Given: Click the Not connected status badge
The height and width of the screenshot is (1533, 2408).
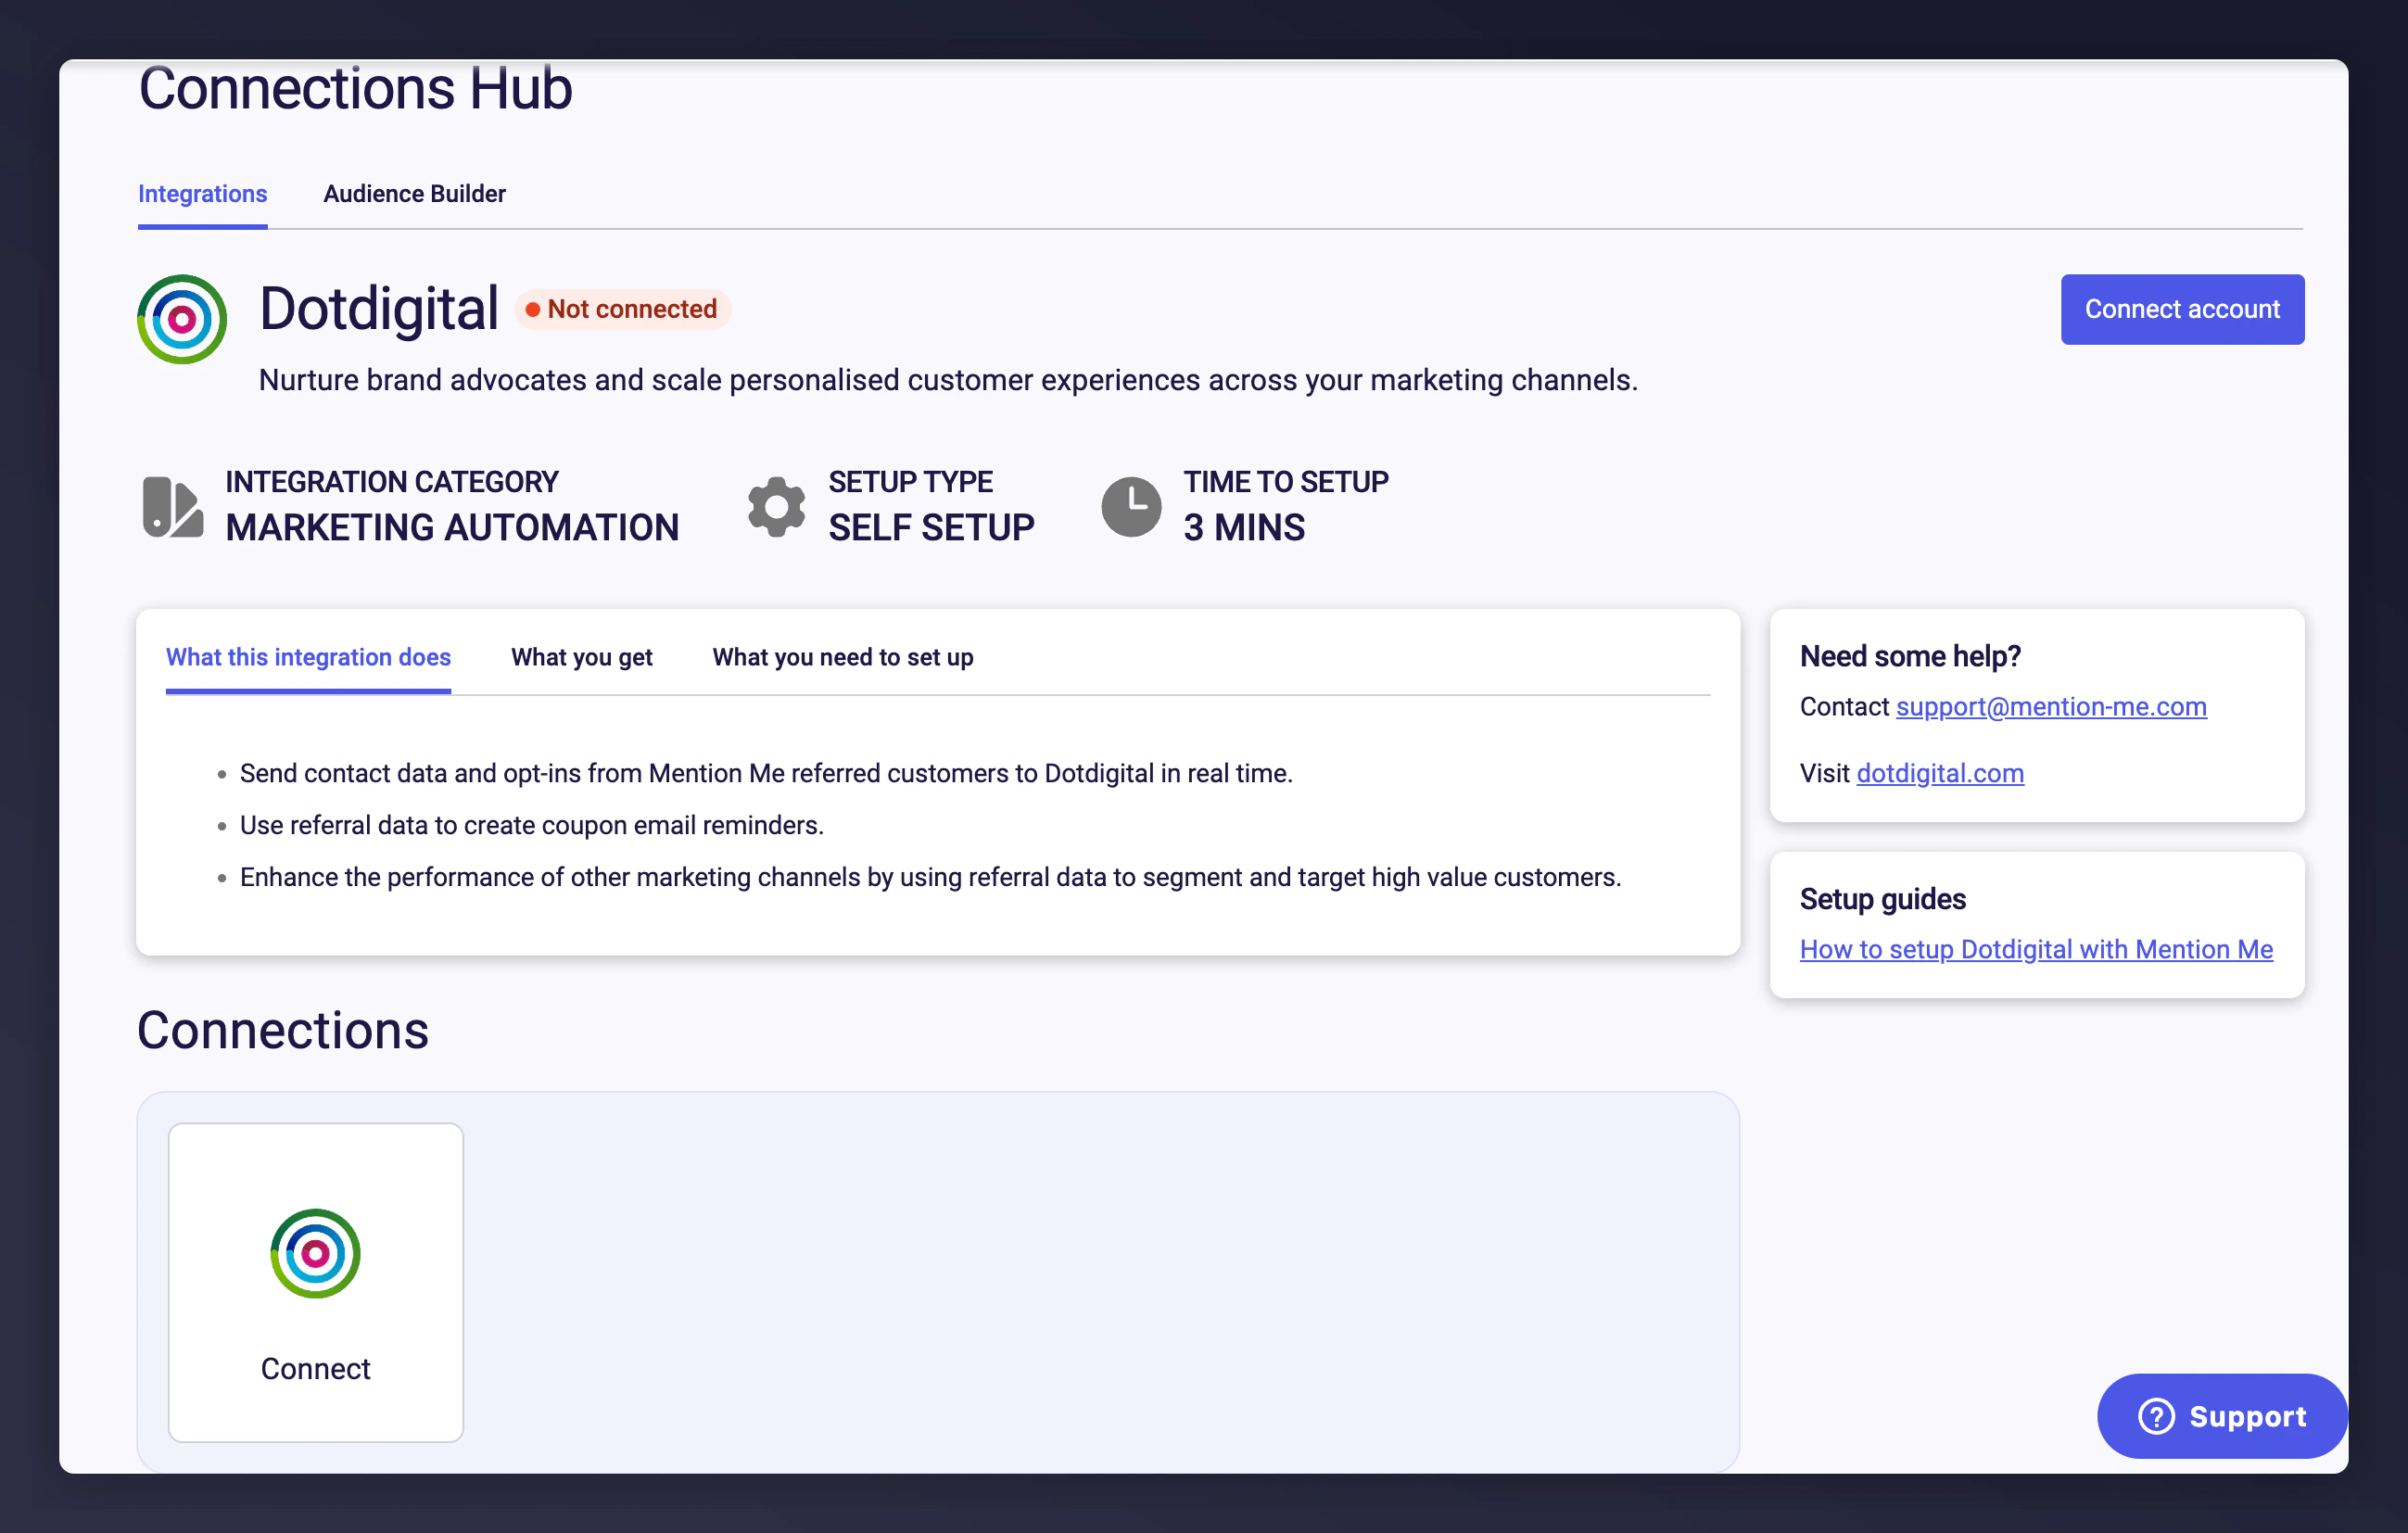Looking at the screenshot, I should (623, 309).
